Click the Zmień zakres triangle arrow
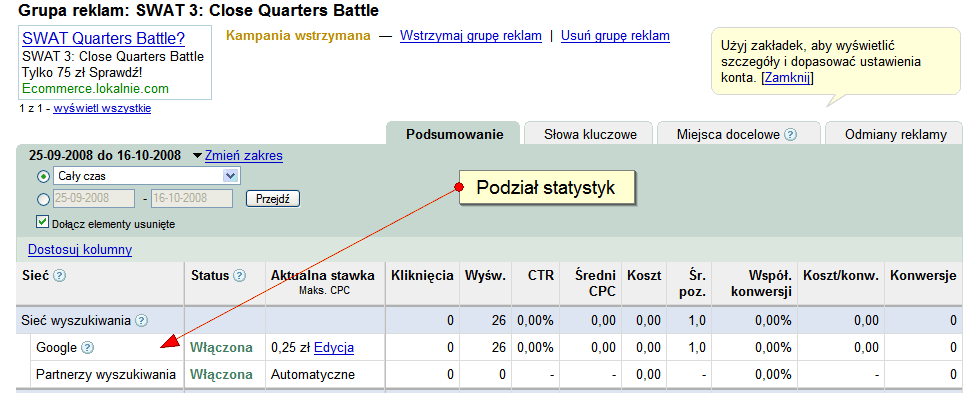This screenshot has width=975, height=393. [x=197, y=155]
